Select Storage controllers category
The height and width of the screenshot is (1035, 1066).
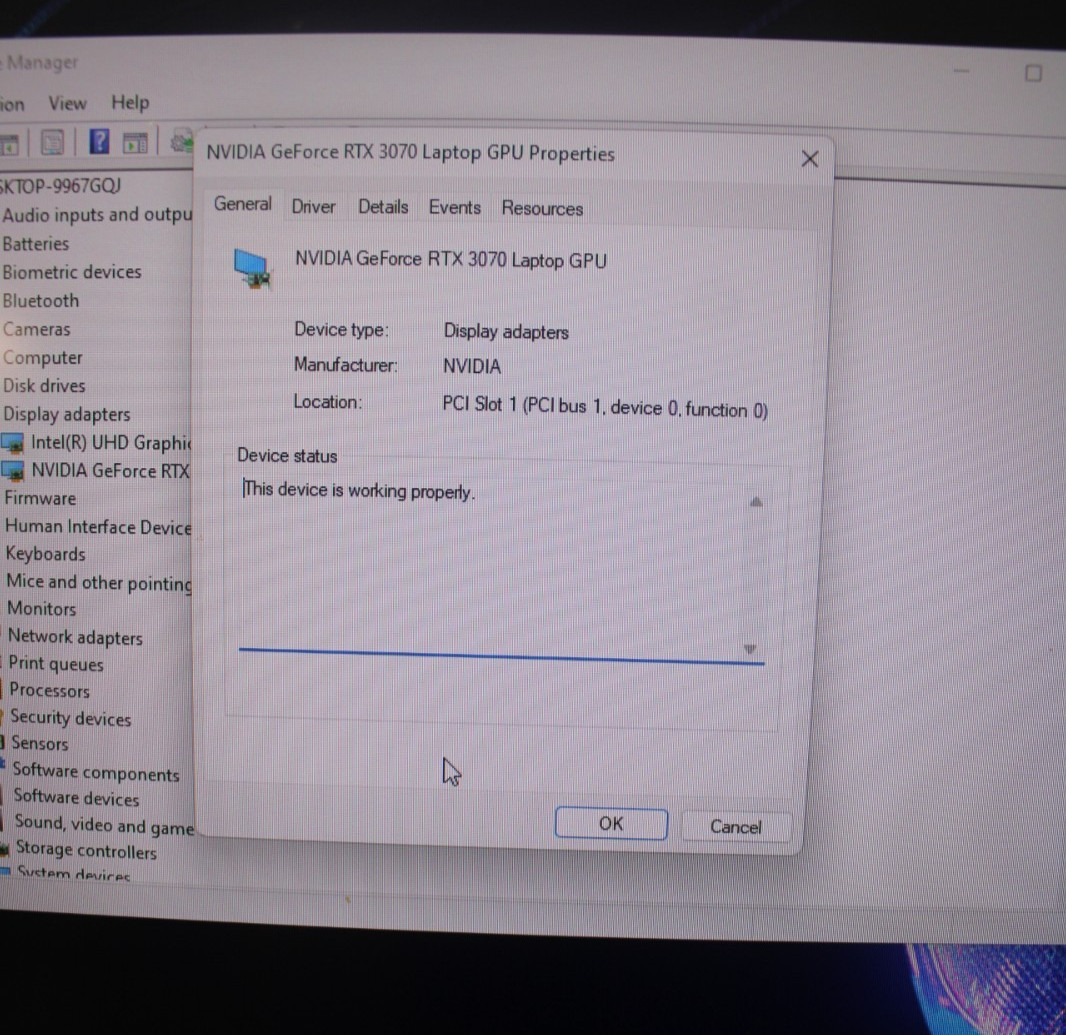coord(86,850)
